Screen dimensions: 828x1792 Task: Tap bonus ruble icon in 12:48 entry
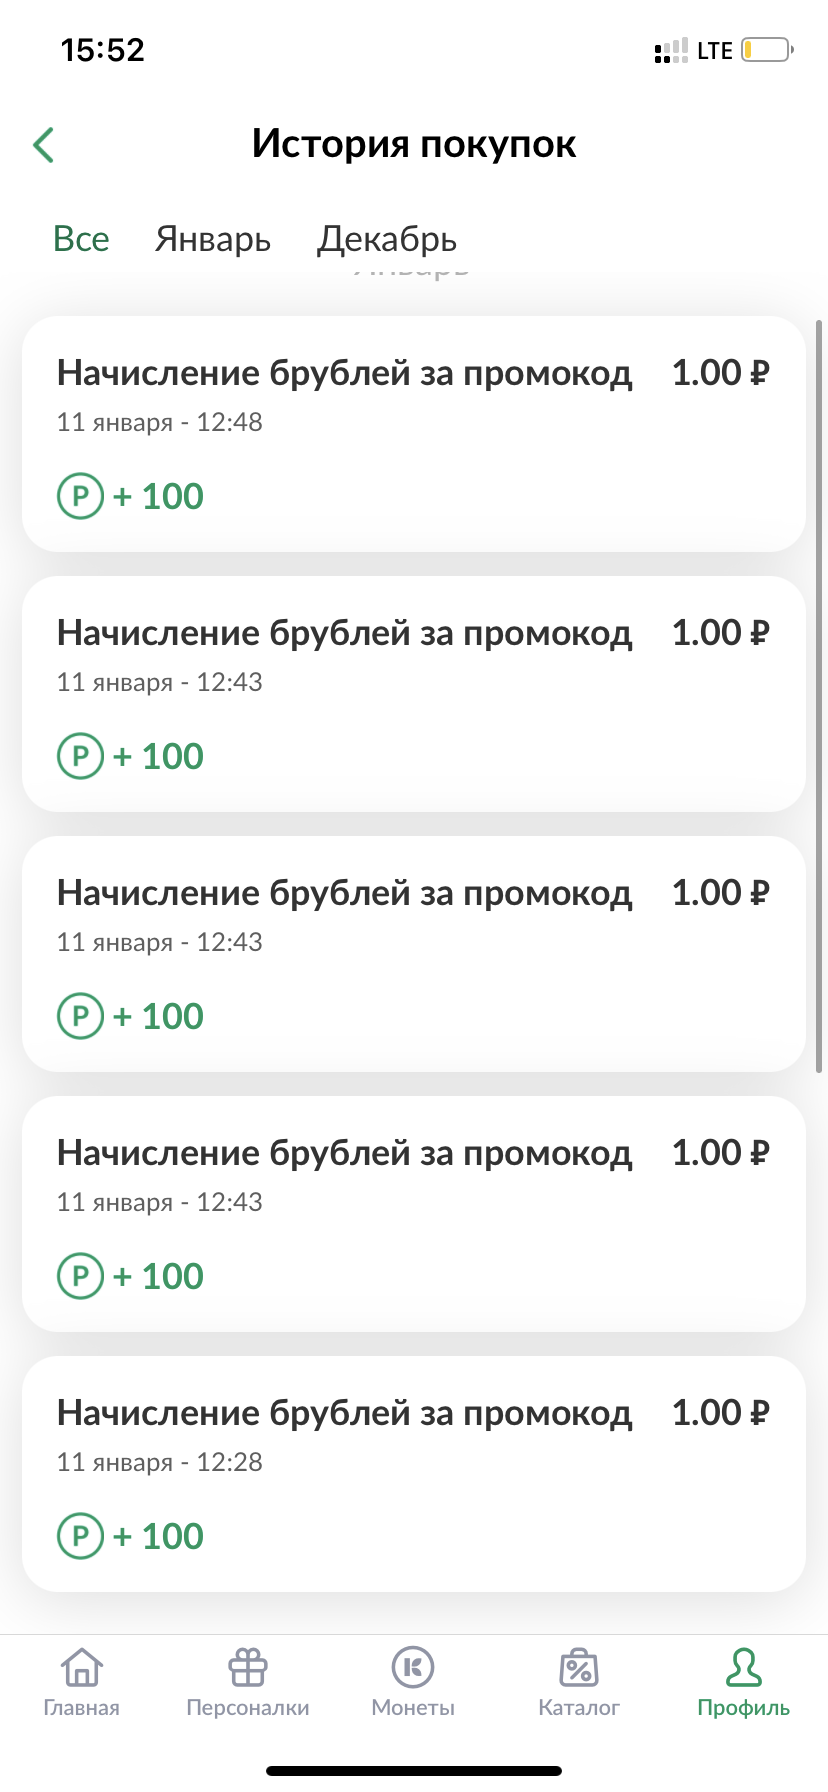[81, 496]
